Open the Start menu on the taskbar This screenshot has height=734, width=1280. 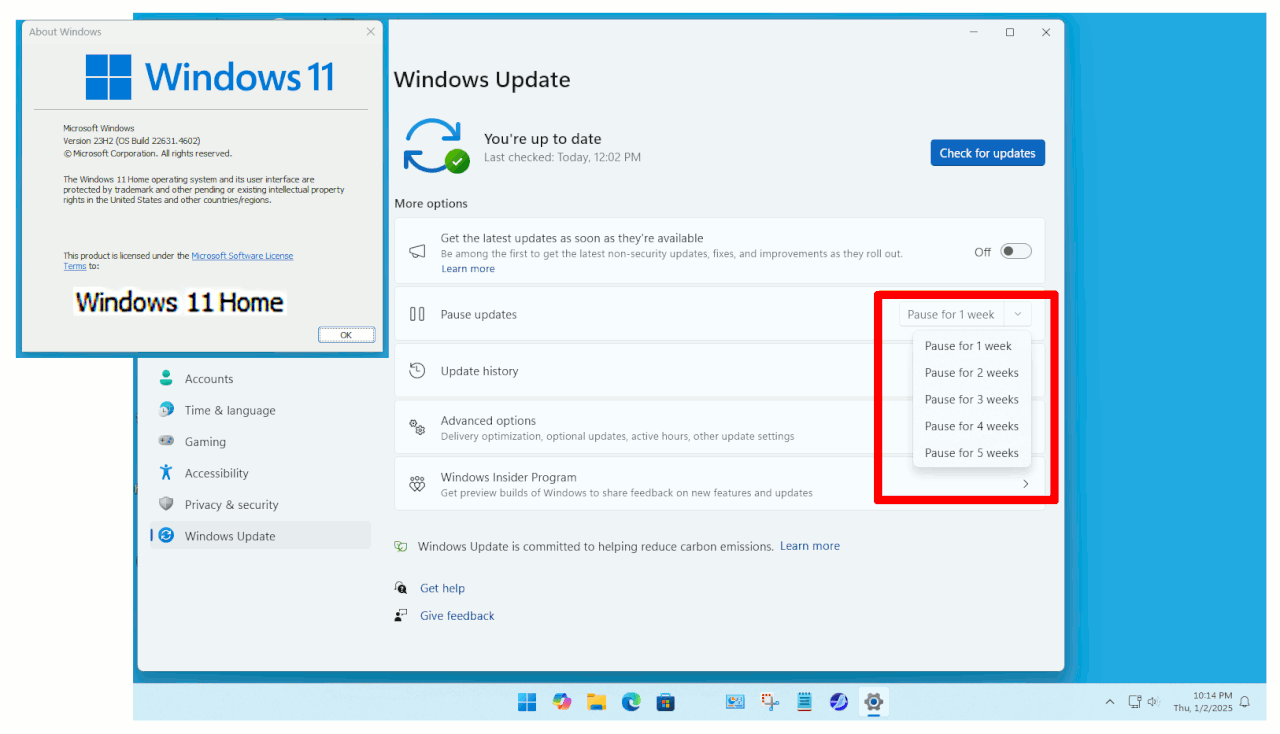click(527, 702)
